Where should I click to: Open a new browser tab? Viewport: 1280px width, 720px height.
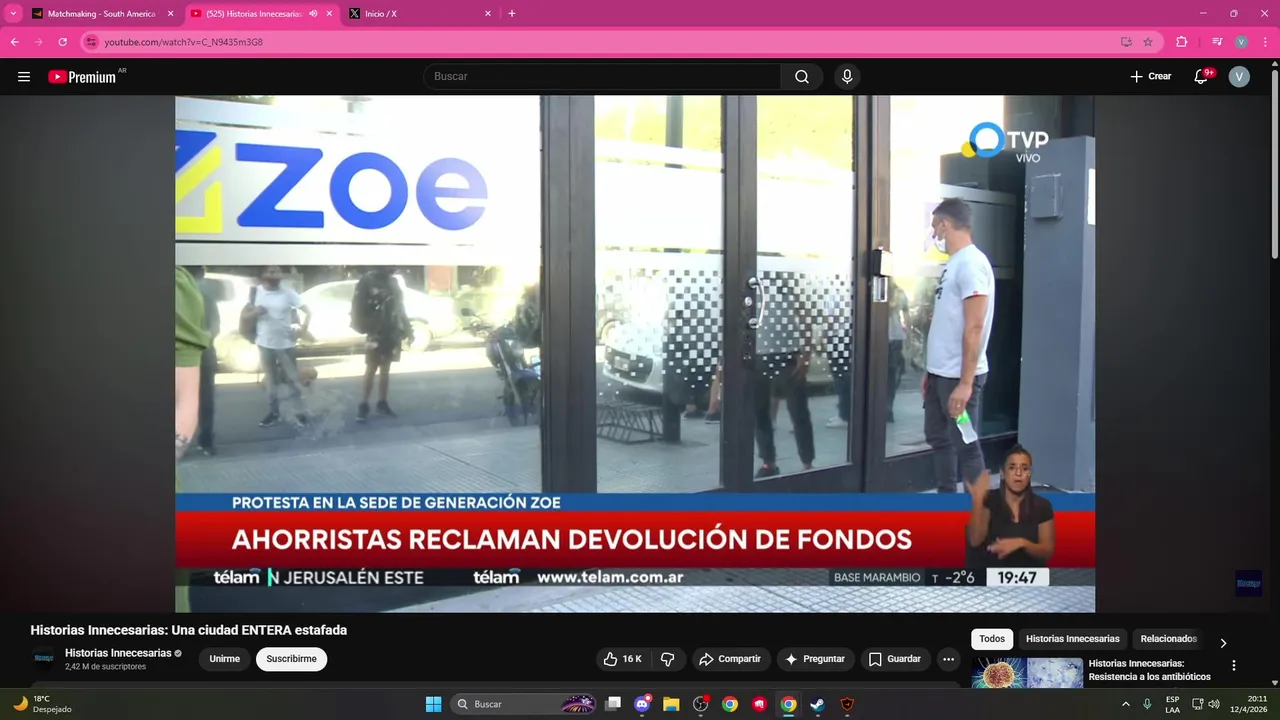(512, 14)
